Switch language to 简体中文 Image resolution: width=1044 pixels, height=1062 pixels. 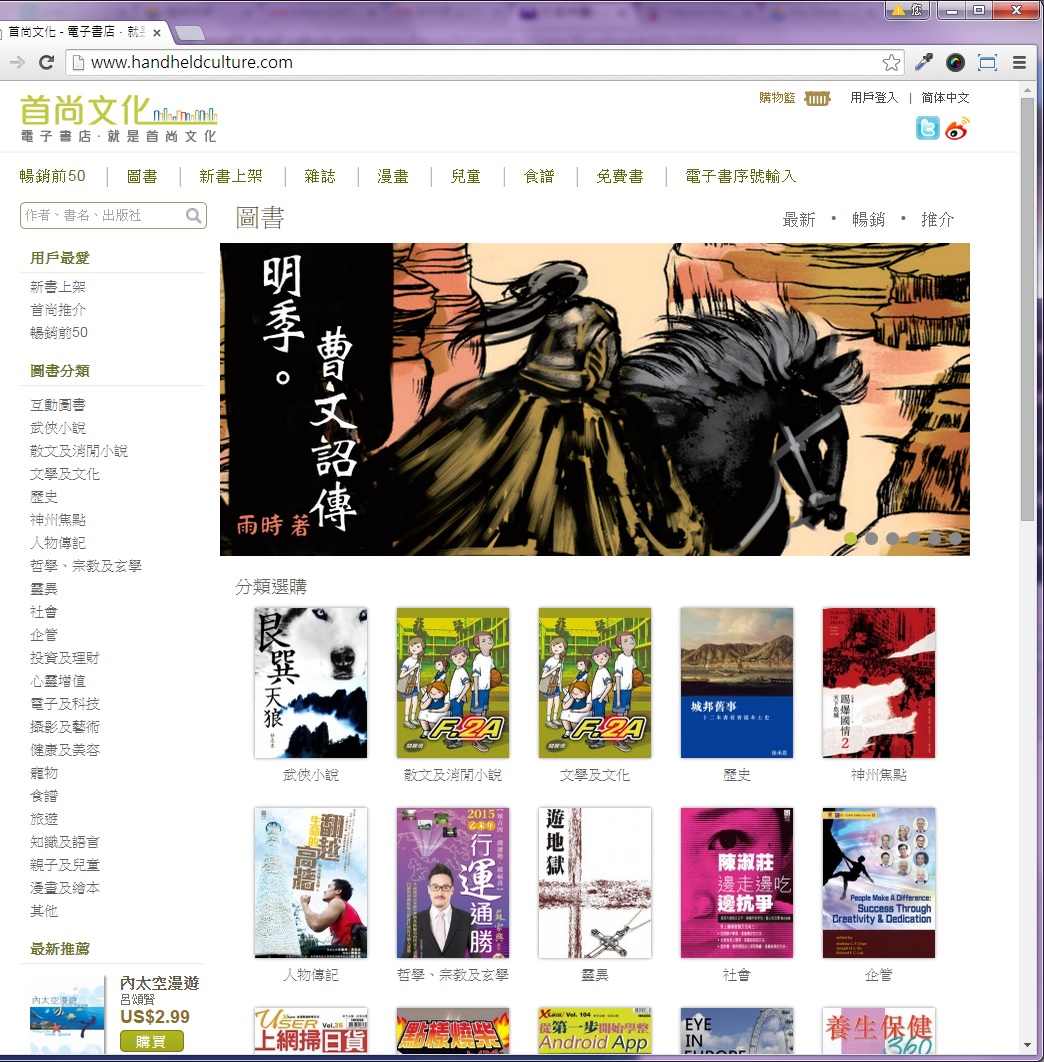(x=945, y=98)
